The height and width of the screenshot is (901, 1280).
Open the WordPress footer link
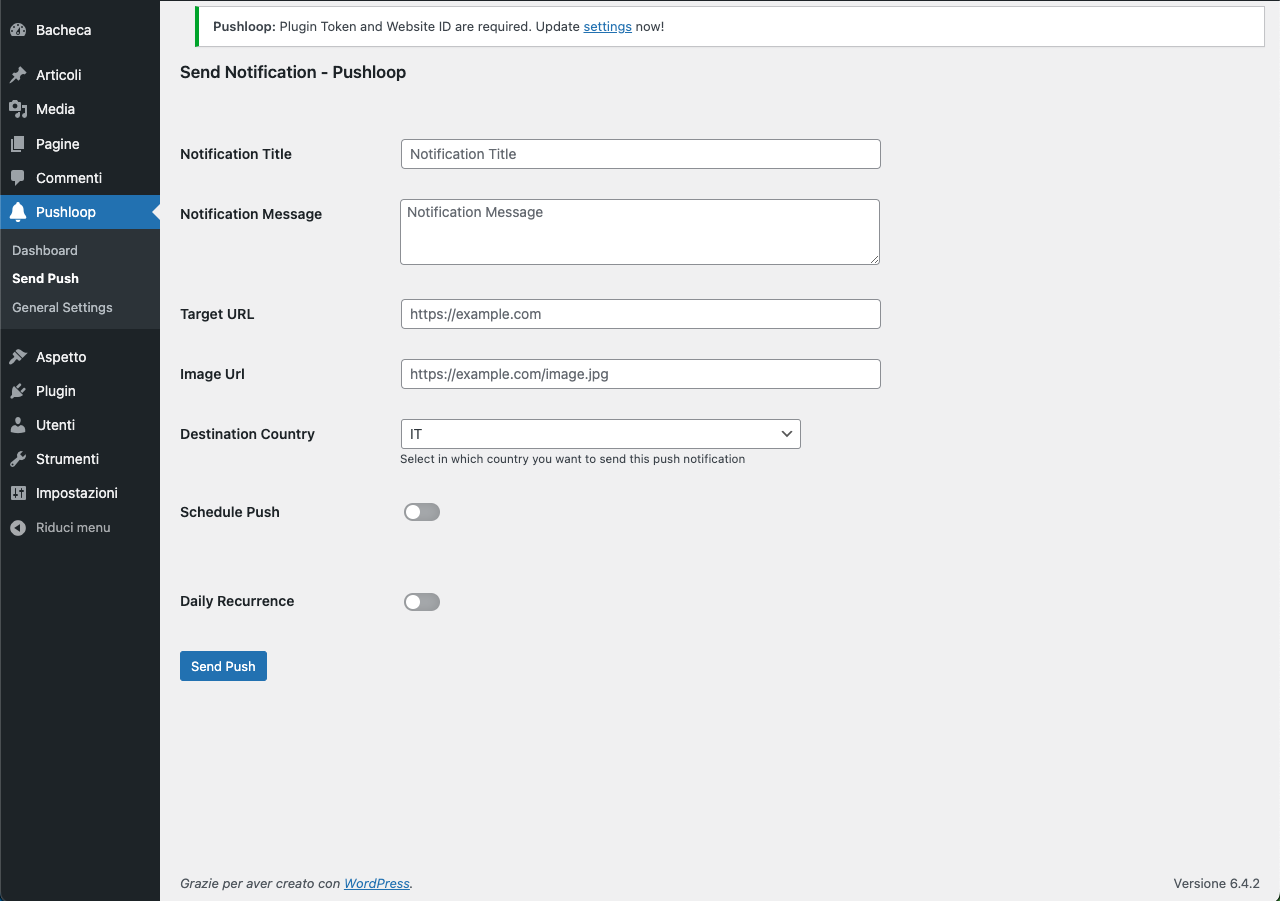377,884
